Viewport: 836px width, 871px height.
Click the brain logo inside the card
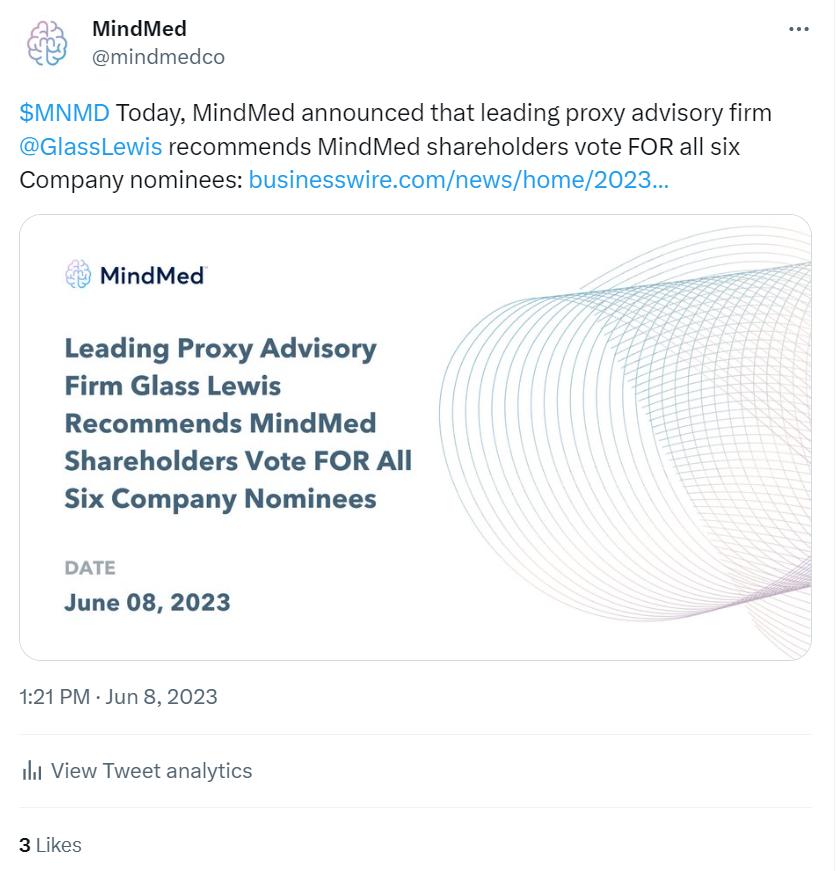click(78, 274)
